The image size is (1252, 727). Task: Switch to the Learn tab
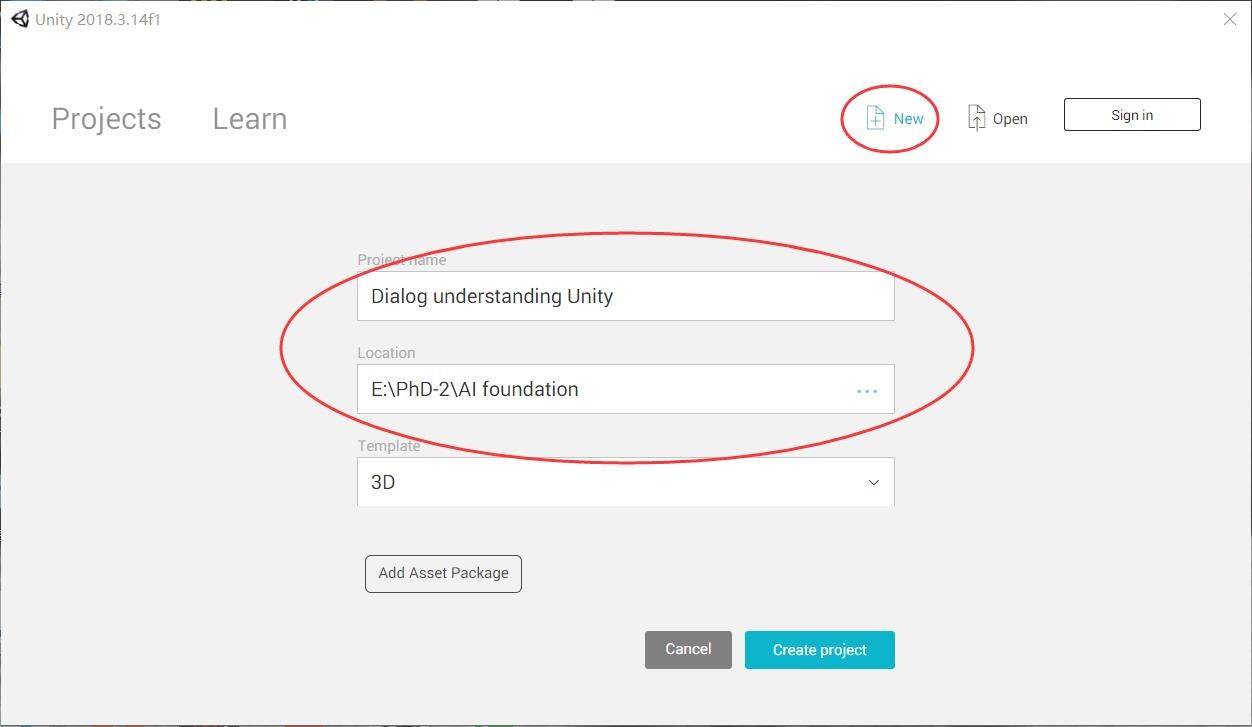pos(249,119)
